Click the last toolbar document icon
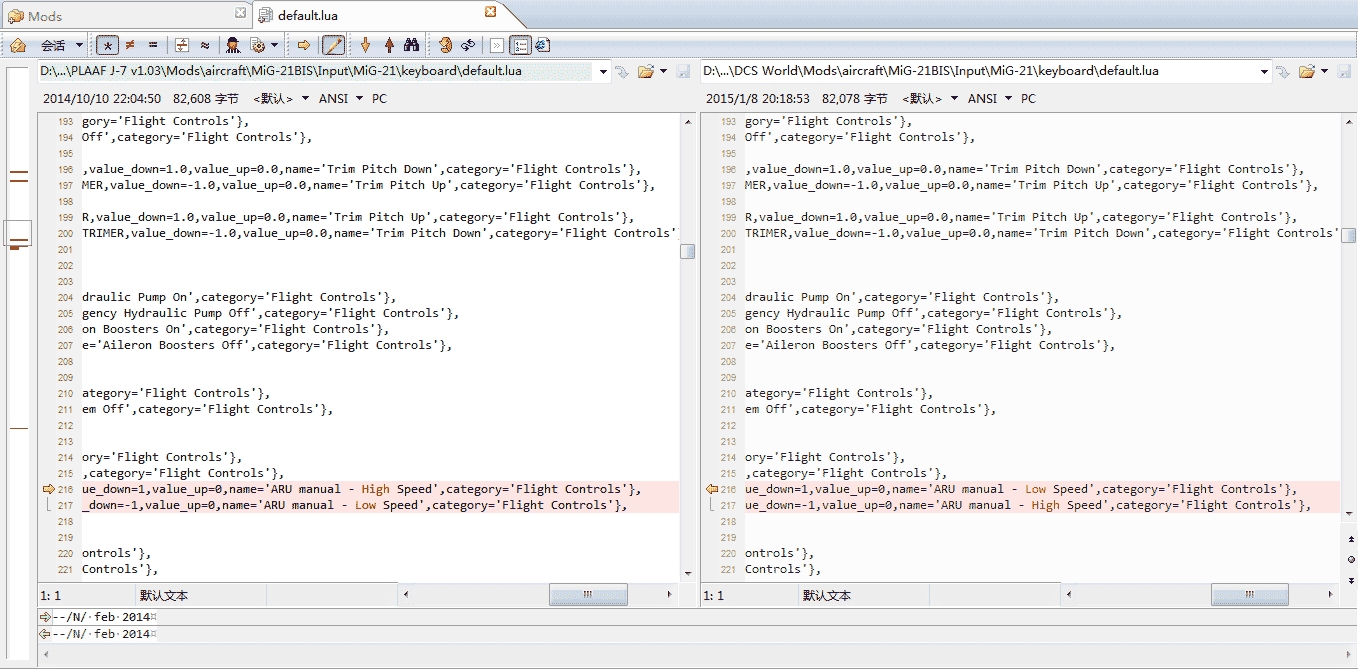The image size is (1358, 669). (x=542, y=45)
